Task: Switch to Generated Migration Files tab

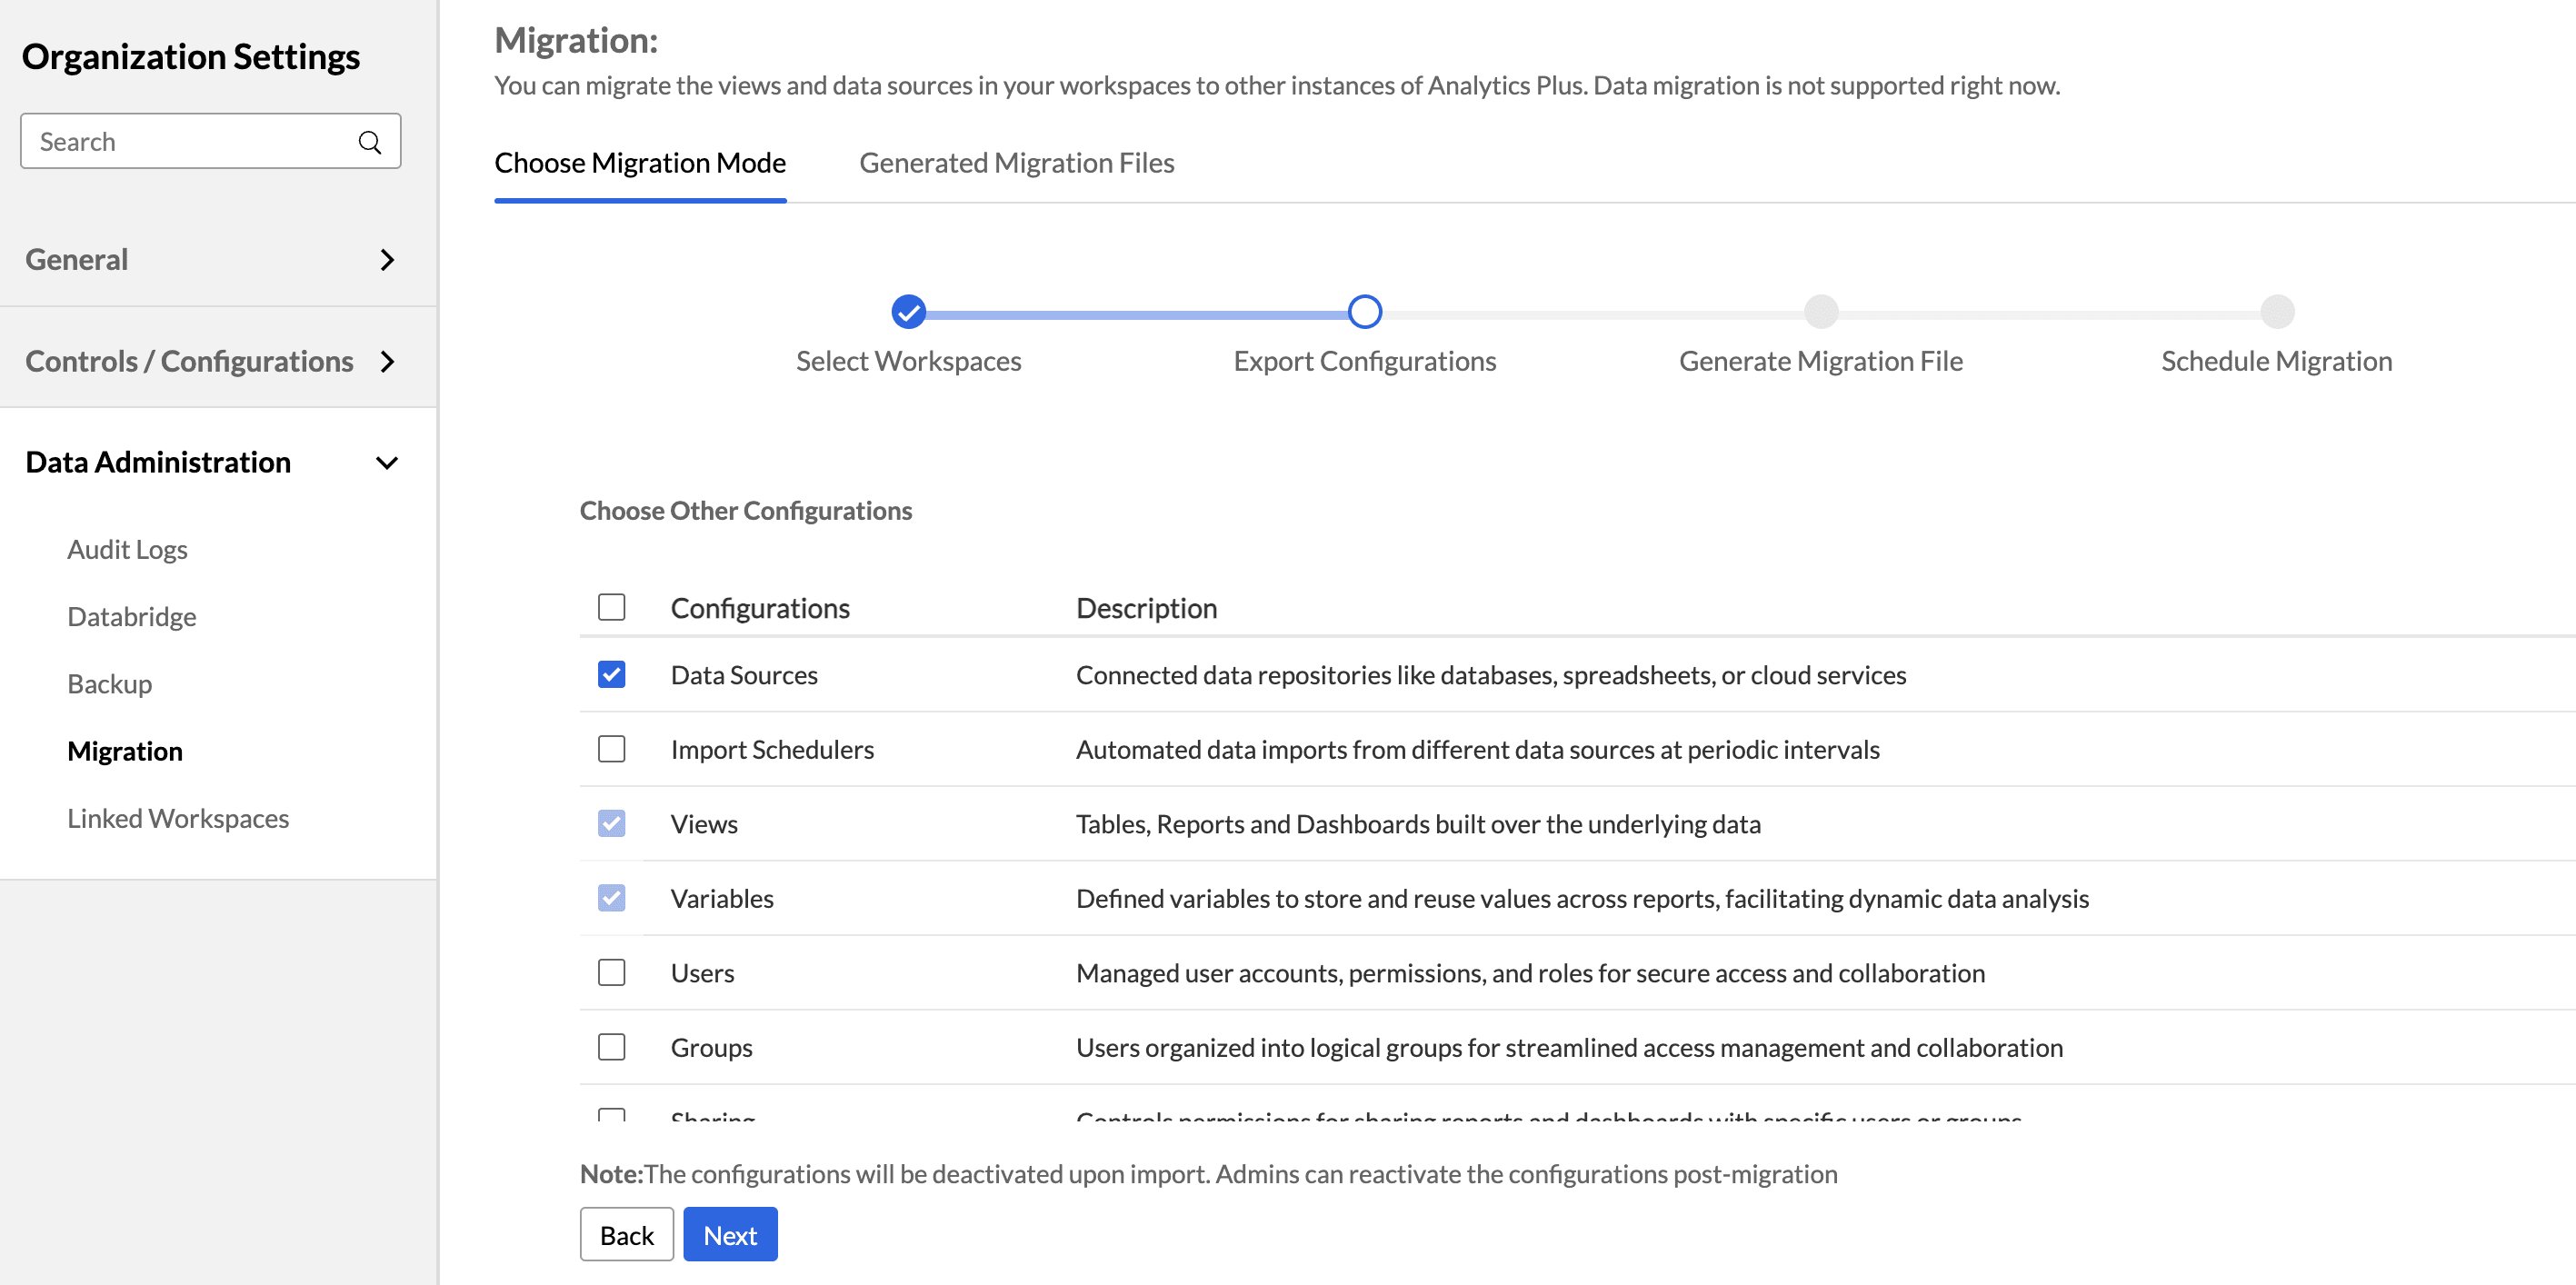Action: coord(1016,163)
